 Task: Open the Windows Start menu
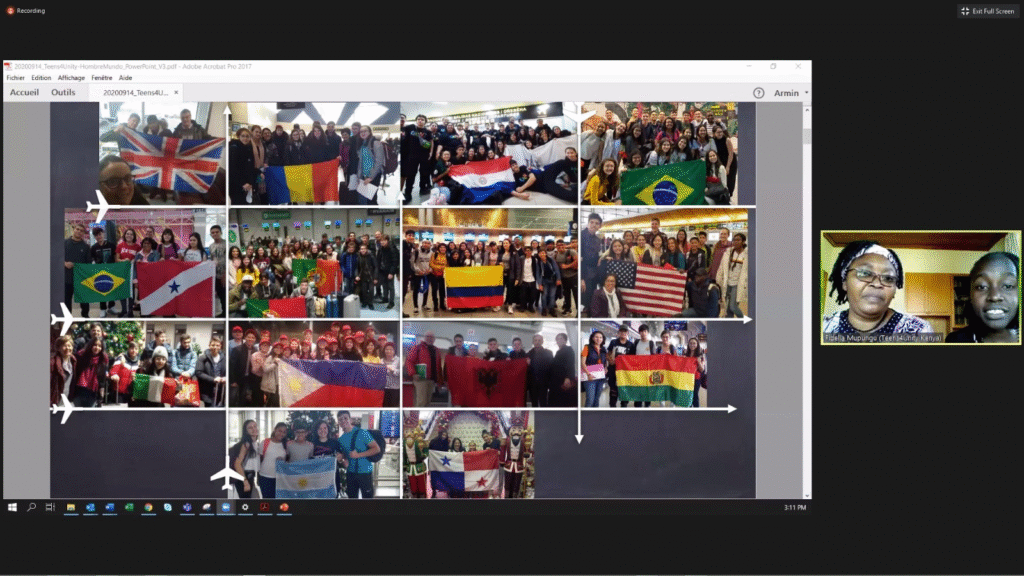[13, 509]
